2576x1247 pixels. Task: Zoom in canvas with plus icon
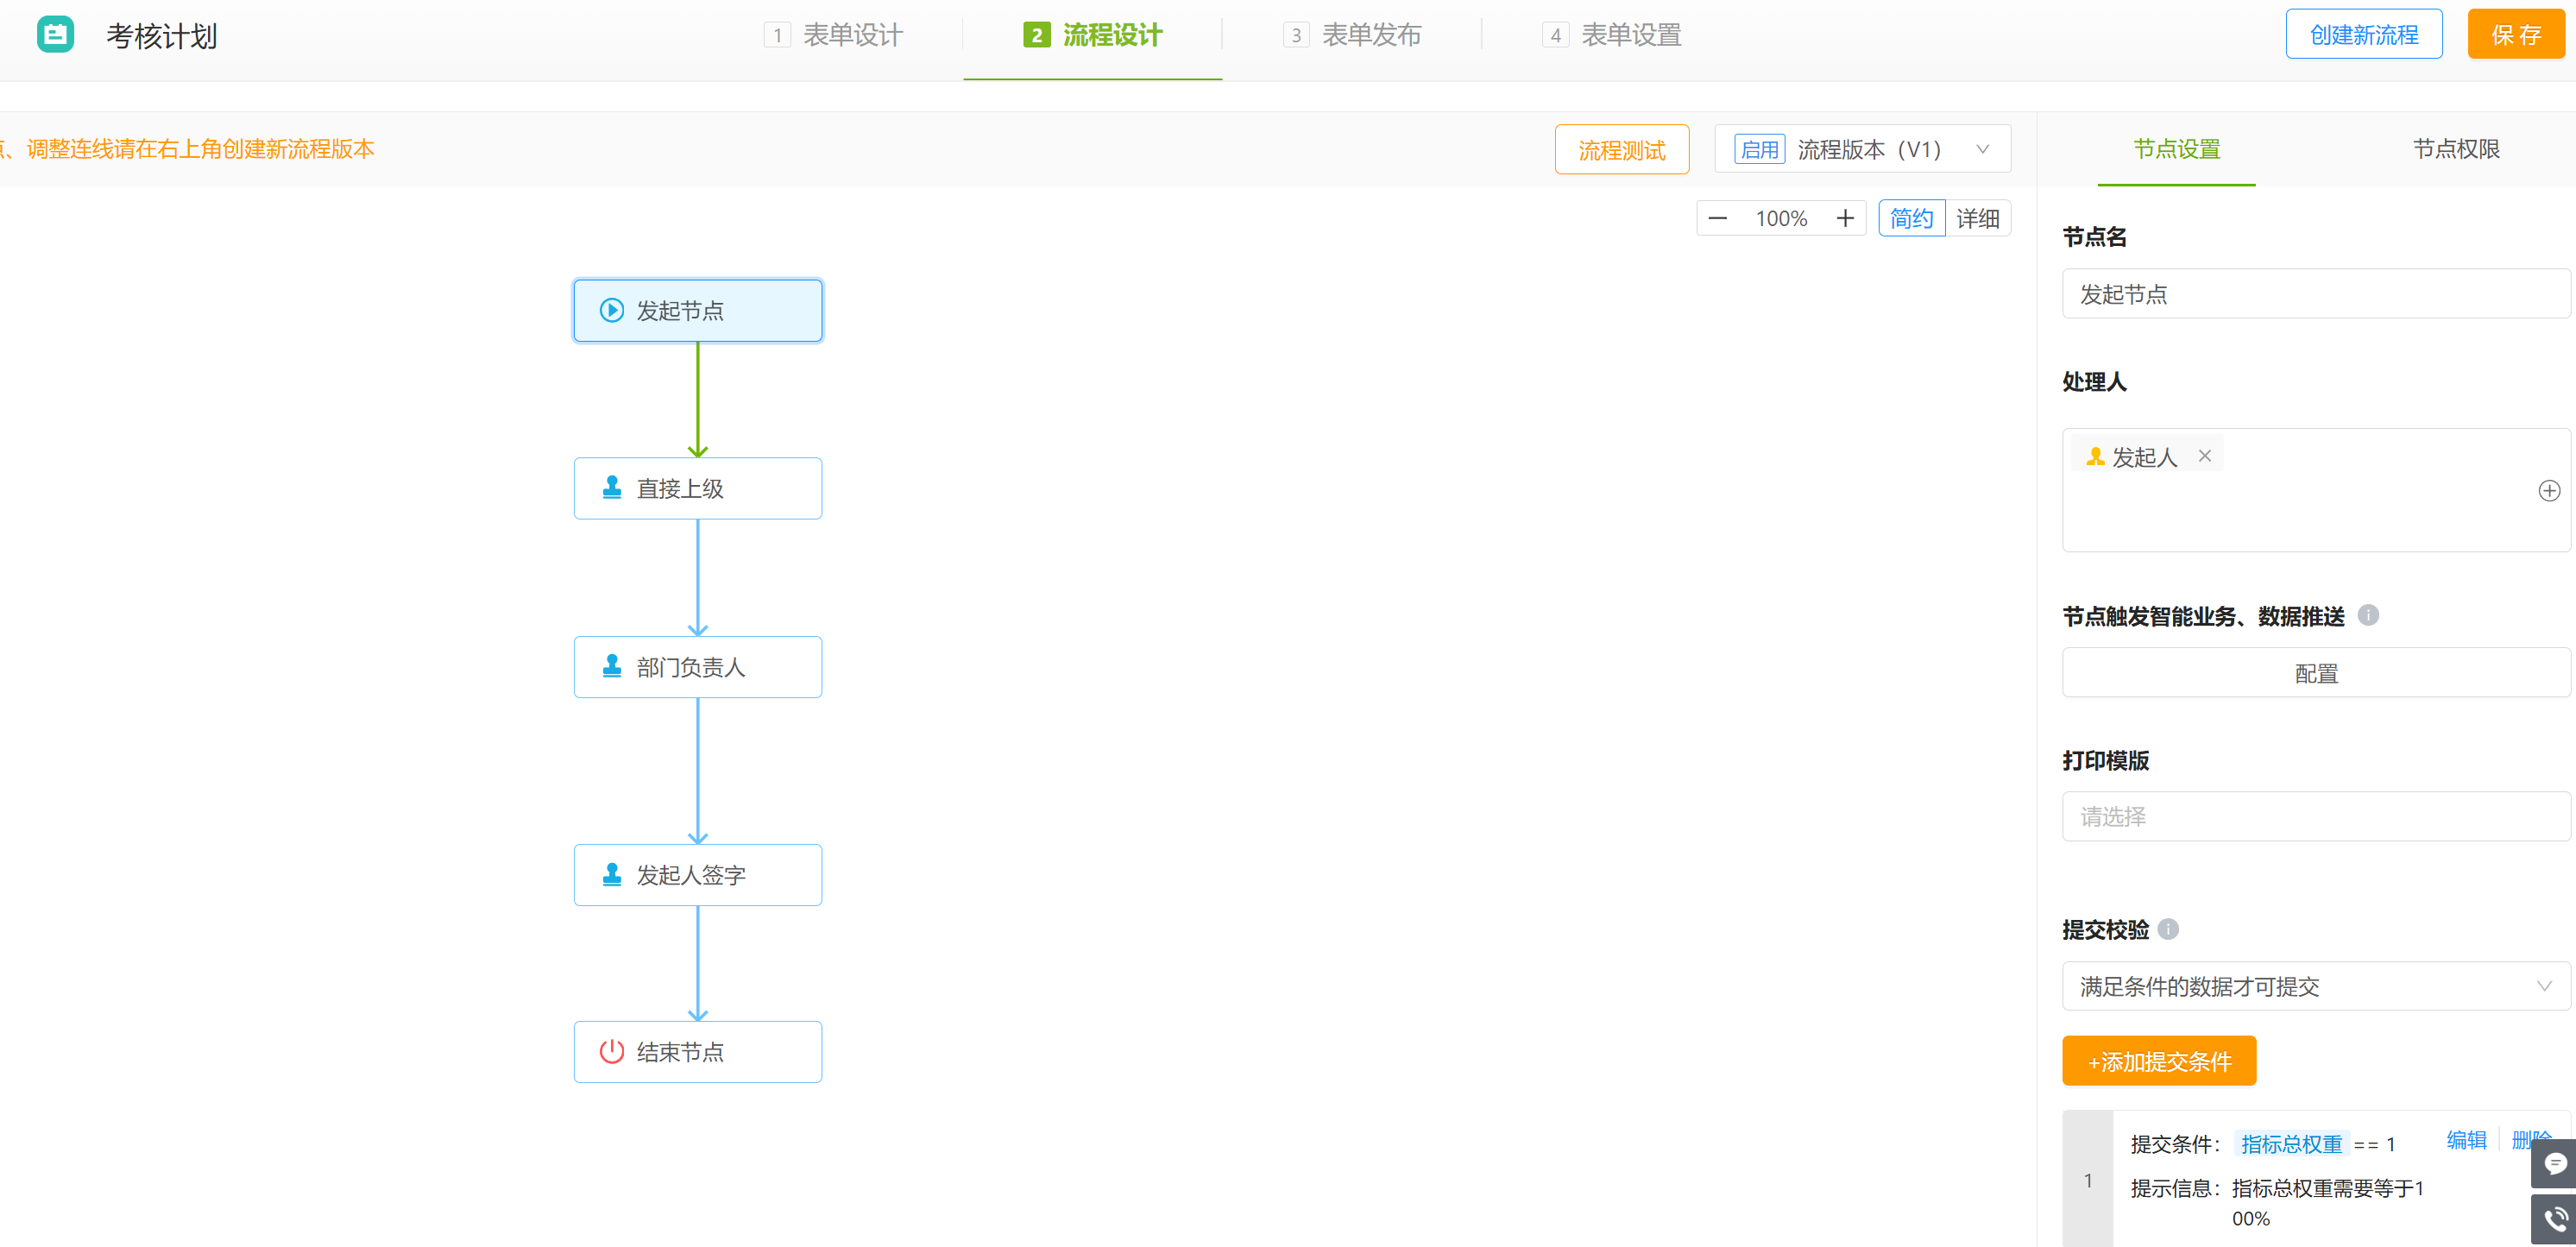1844,218
